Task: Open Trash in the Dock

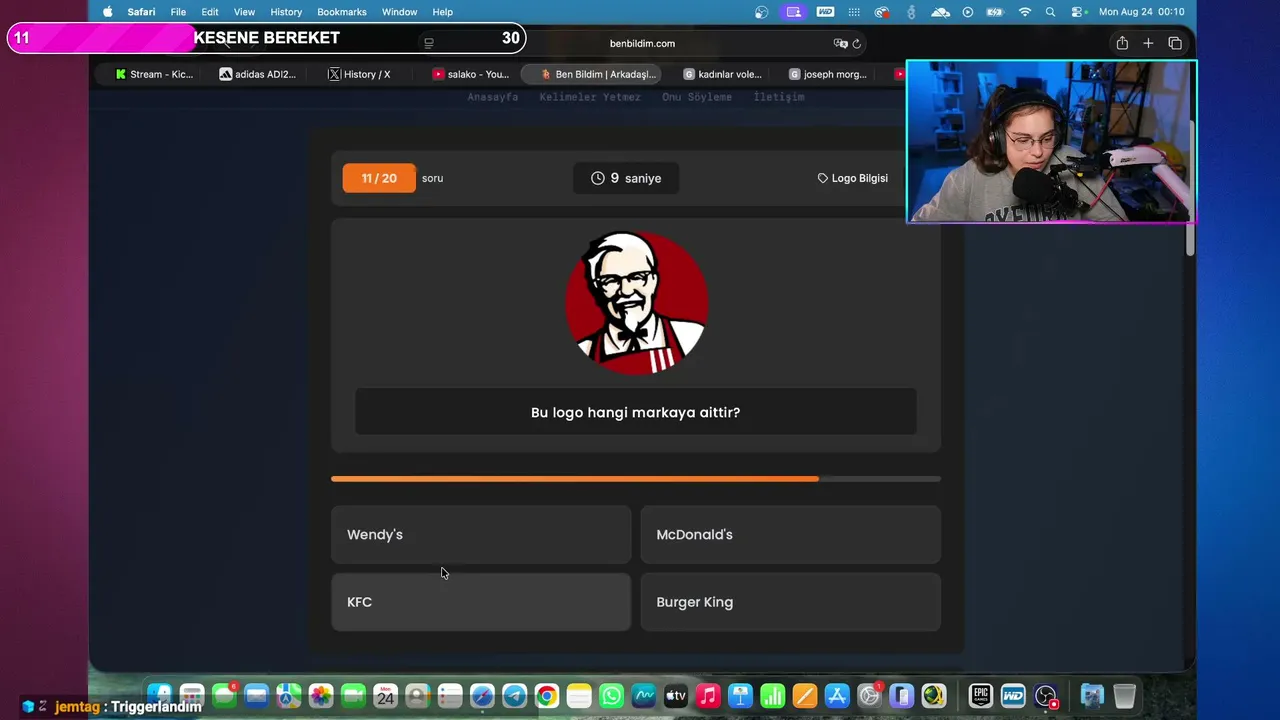Action: coord(1124,696)
